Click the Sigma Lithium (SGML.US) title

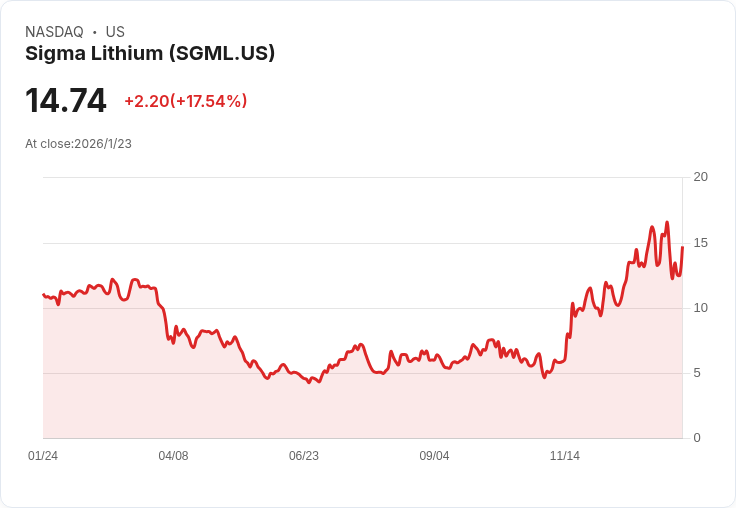[150, 54]
